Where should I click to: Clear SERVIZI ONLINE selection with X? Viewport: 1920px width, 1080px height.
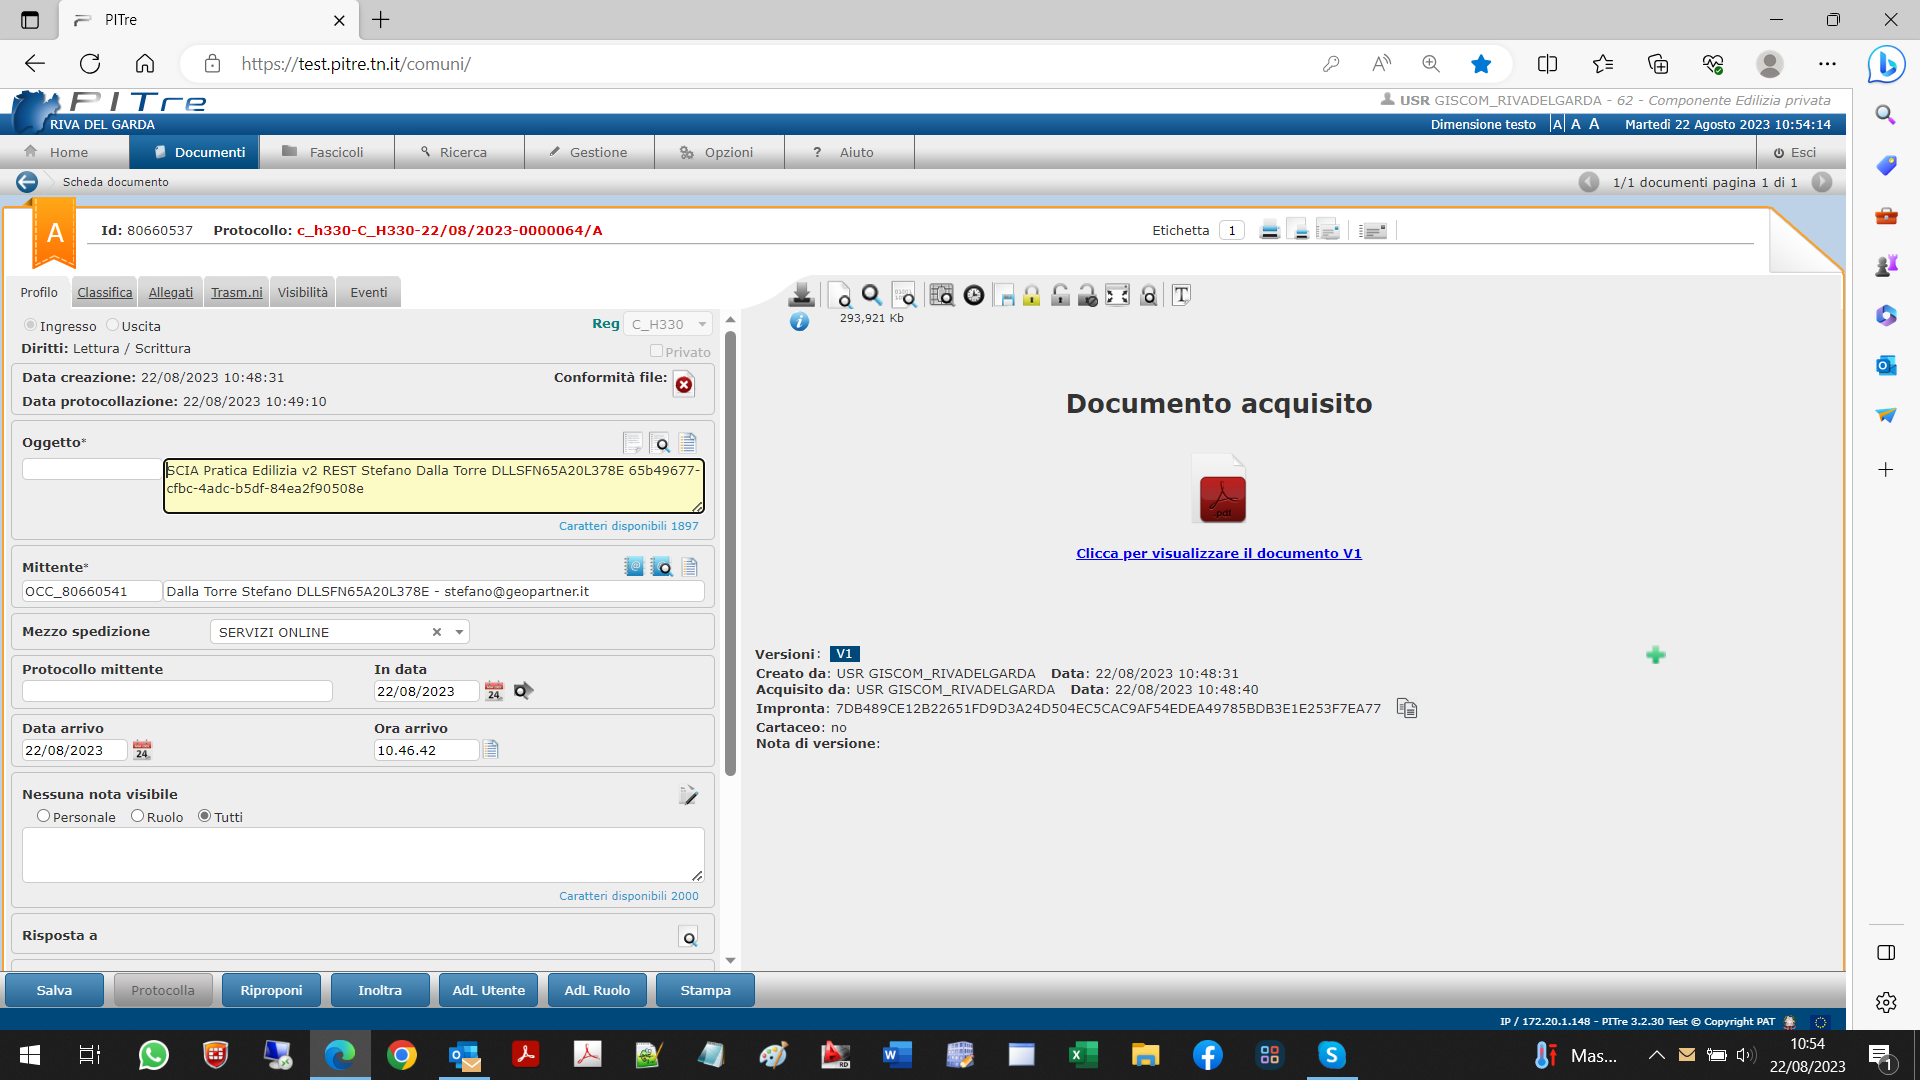[x=437, y=632]
